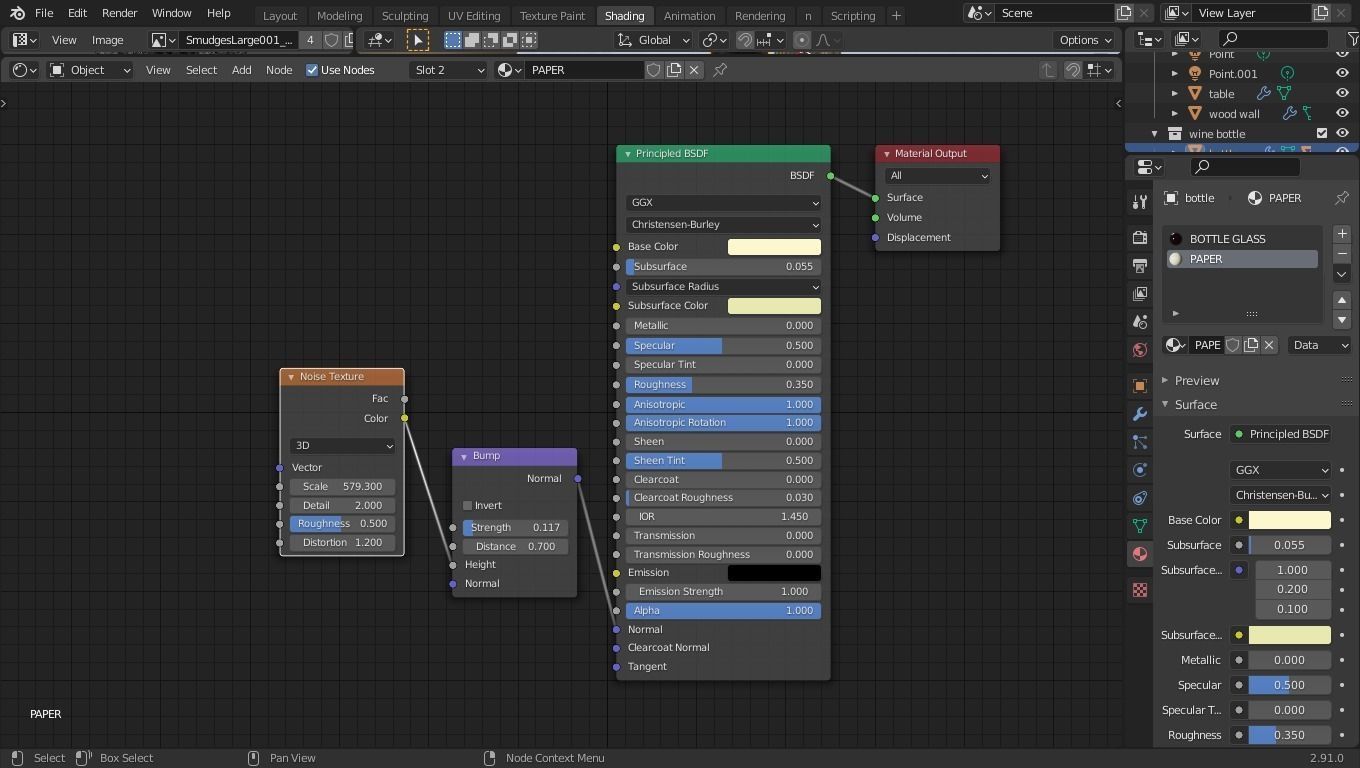Open the Options dropdown
Screen dimensions: 1360x768
click(1086, 40)
